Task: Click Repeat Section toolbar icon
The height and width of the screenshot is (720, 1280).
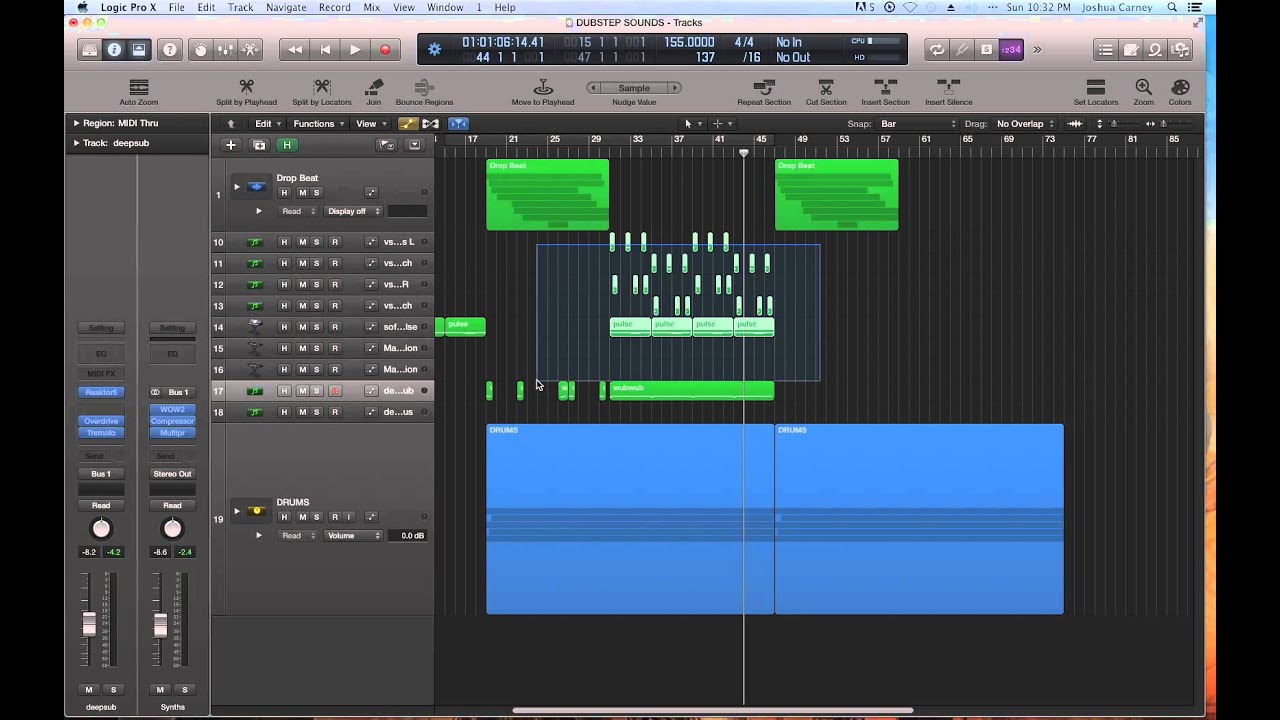Action: click(x=764, y=88)
